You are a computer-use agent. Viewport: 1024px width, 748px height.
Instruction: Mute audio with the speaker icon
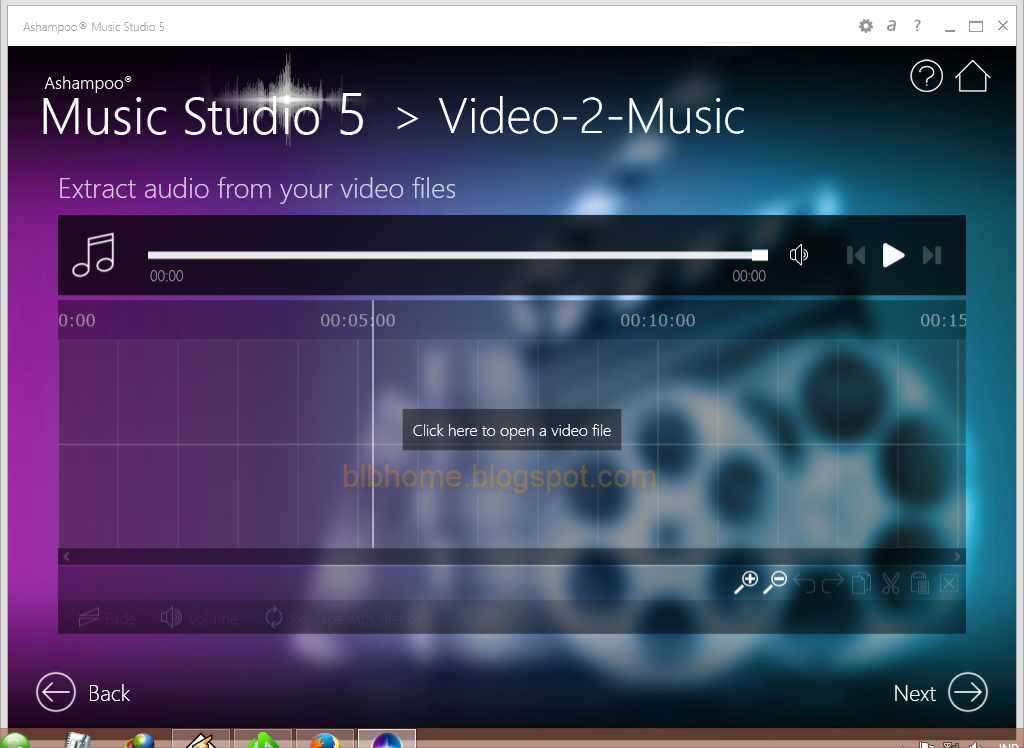(799, 255)
